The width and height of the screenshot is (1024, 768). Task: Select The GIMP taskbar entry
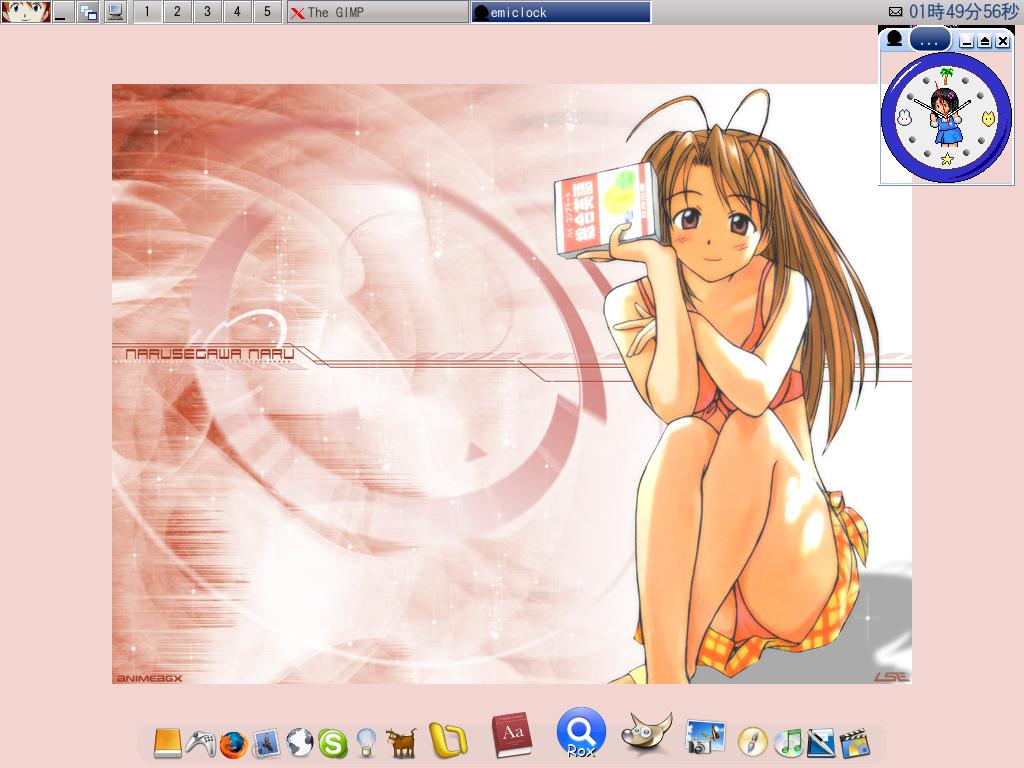pos(377,12)
